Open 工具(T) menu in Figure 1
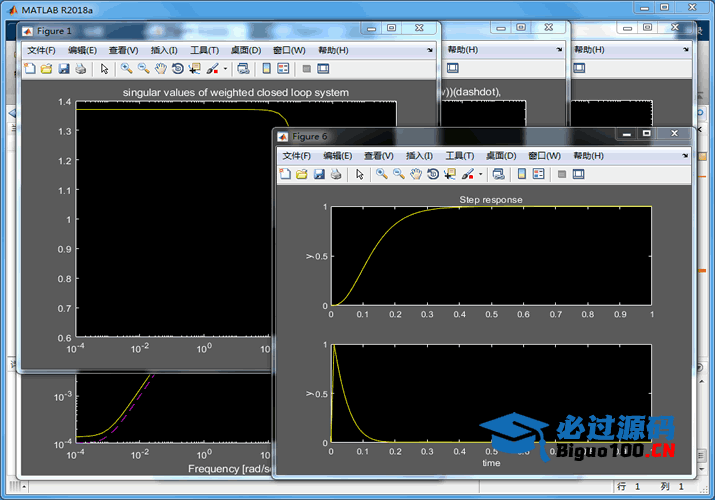 204,50
